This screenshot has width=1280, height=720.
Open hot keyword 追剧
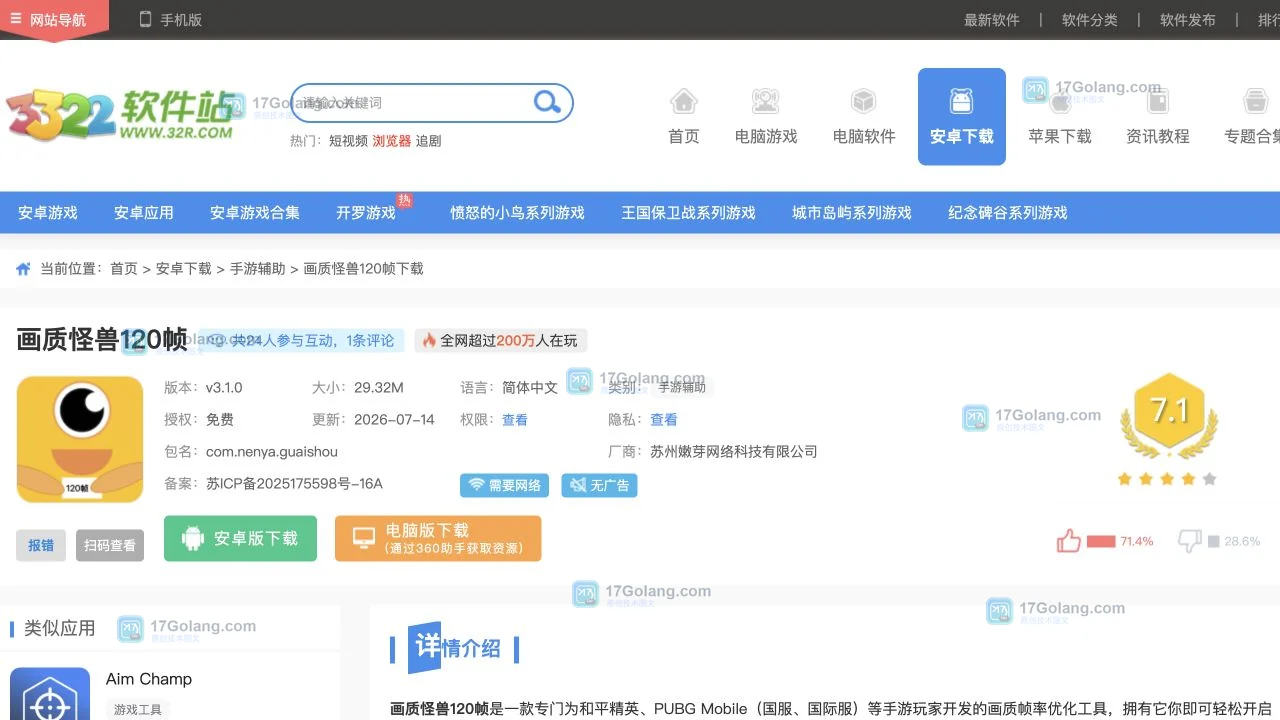[428, 141]
